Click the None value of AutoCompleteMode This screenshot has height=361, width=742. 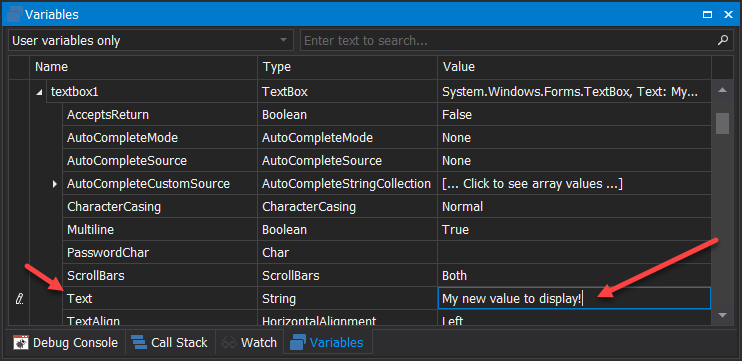456,138
